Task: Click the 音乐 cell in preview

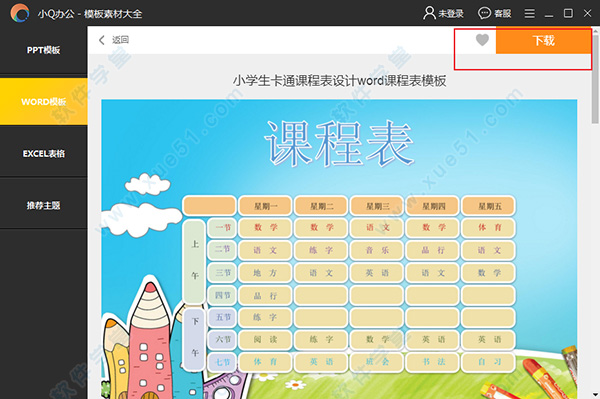Action: click(377, 250)
